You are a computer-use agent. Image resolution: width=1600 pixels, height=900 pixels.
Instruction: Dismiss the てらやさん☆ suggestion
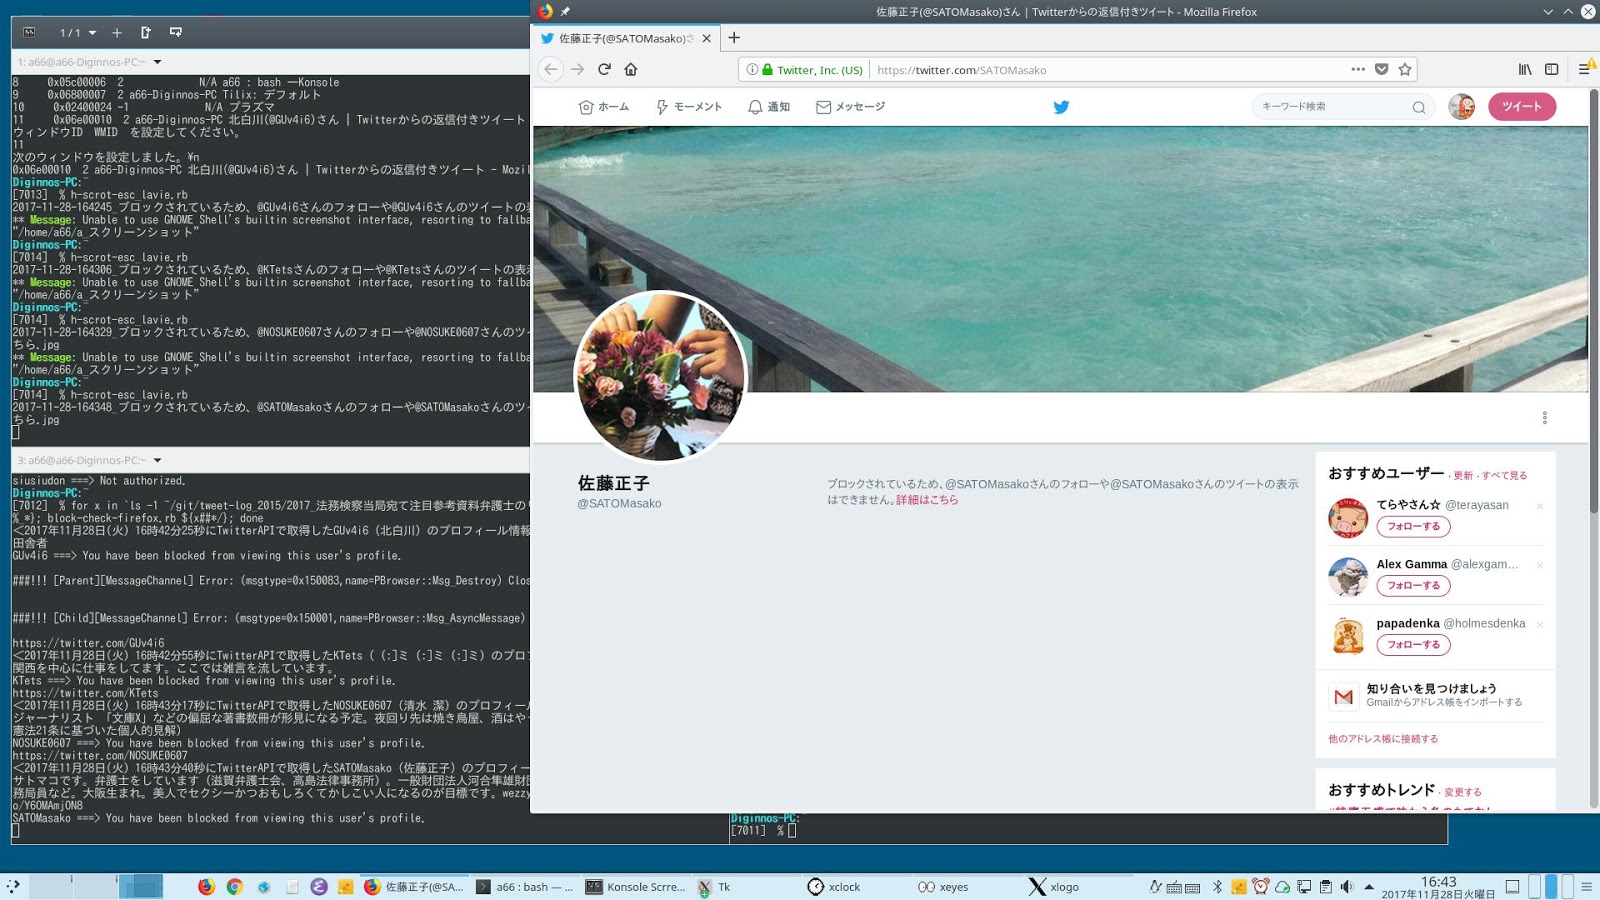click(x=1540, y=507)
